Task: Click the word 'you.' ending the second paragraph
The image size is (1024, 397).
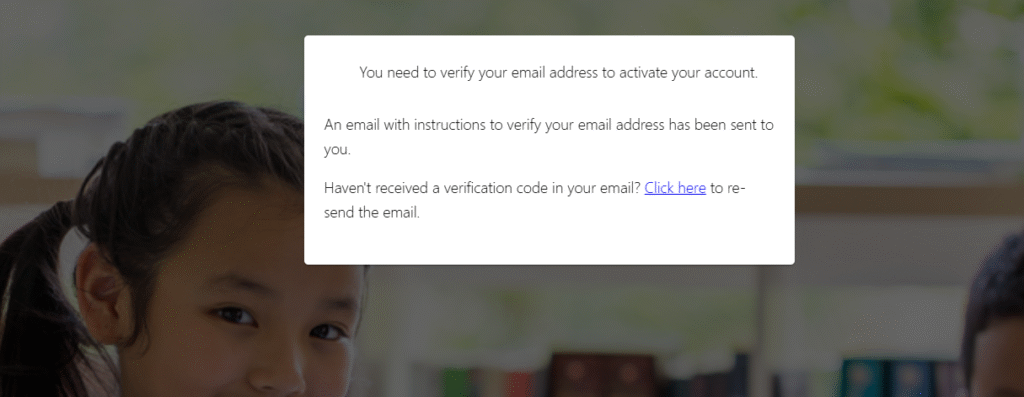Action: click(337, 150)
